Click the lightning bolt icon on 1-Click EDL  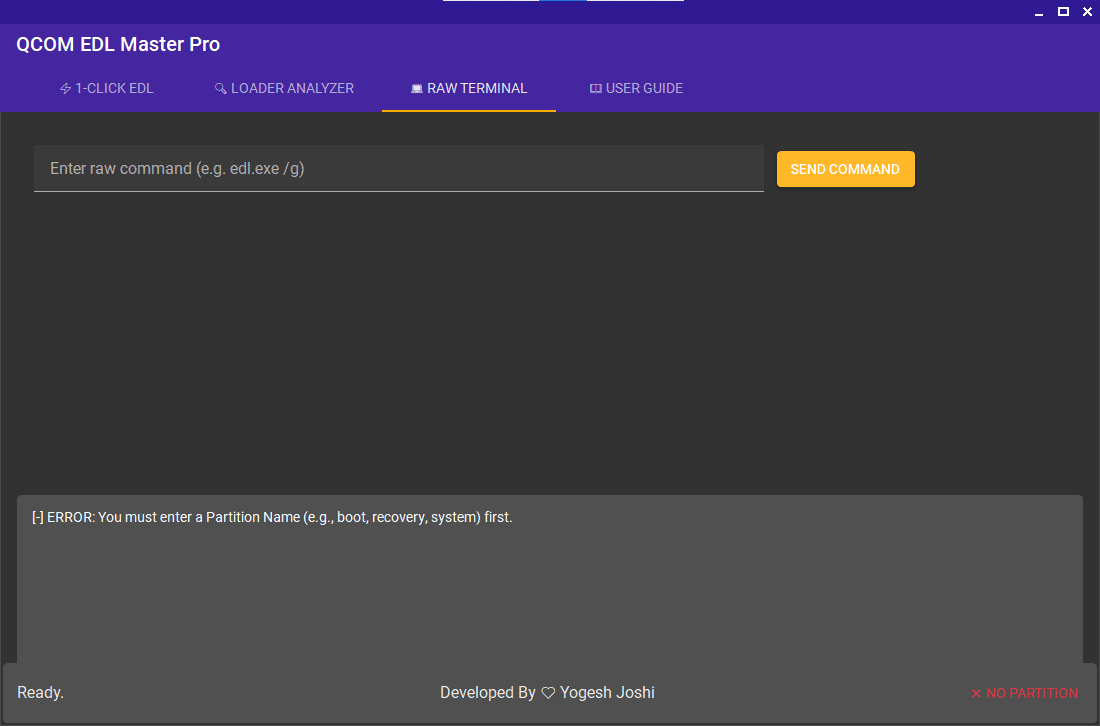(x=66, y=89)
